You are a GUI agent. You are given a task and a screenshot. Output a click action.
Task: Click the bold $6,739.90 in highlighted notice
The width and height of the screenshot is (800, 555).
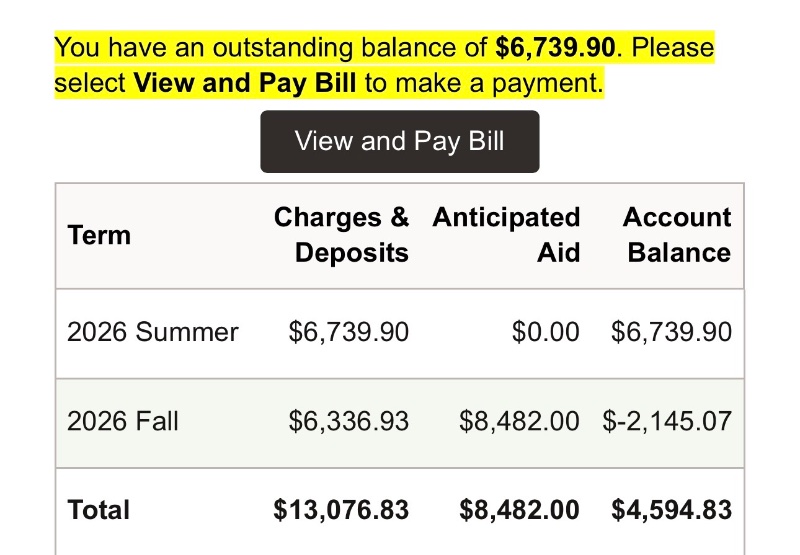click(x=555, y=47)
